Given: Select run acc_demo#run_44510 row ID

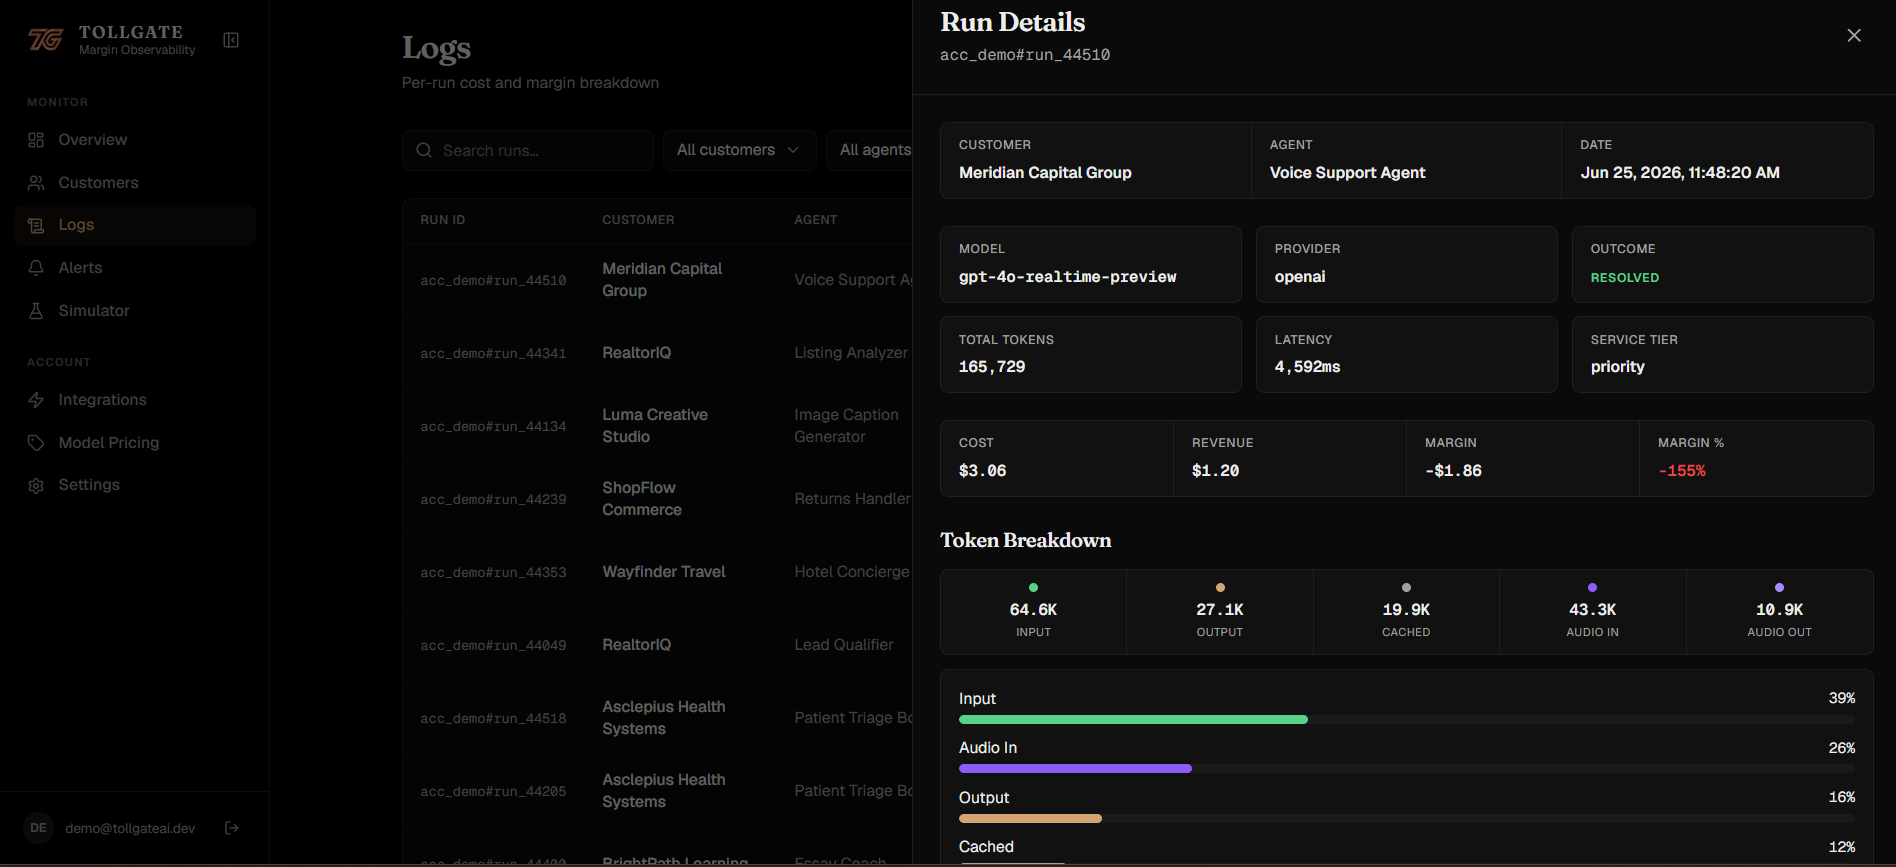Looking at the screenshot, I should (x=493, y=281).
